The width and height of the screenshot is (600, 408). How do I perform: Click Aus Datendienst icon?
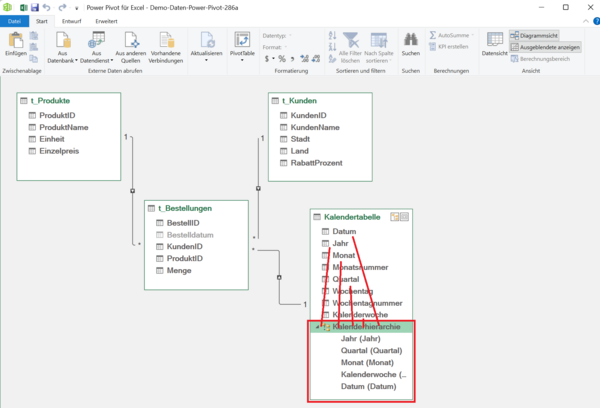tap(97, 41)
